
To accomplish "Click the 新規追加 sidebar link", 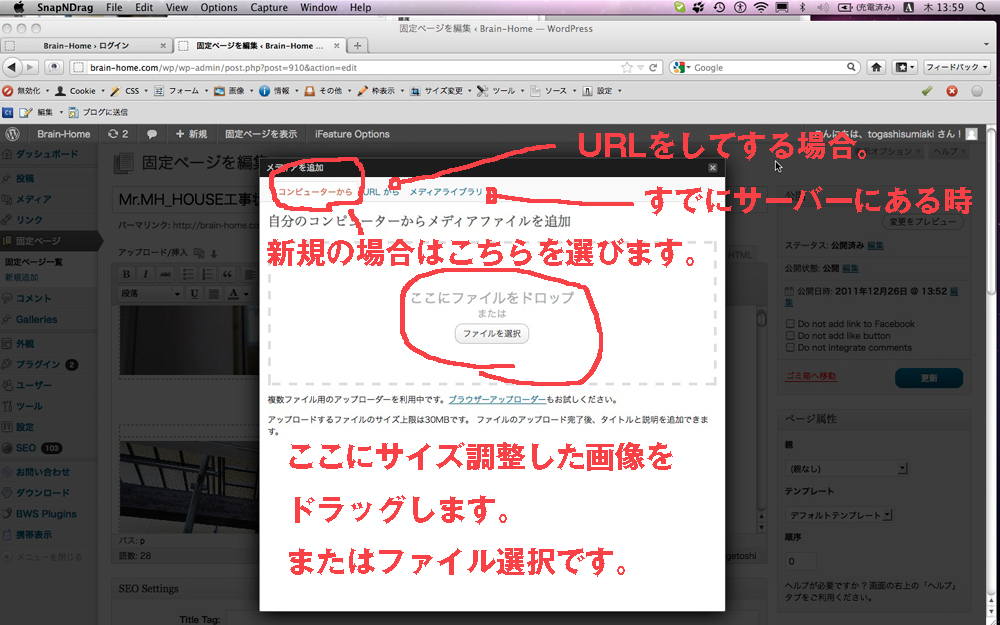I will (22, 277).
